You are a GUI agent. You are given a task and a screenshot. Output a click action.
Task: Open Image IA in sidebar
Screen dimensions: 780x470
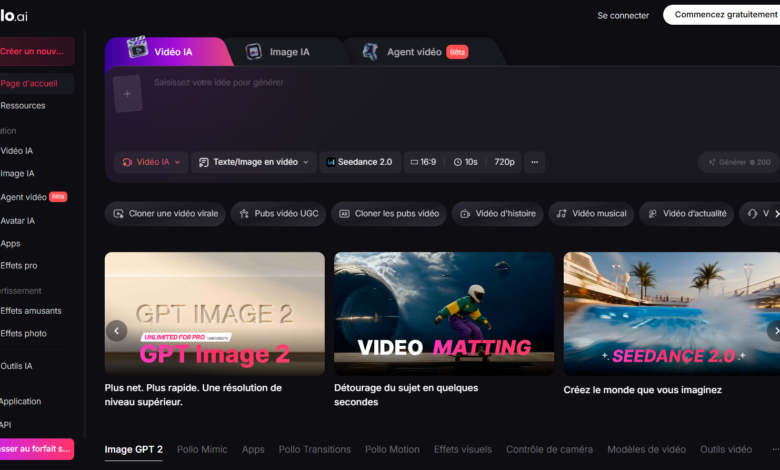click(17, 174)
